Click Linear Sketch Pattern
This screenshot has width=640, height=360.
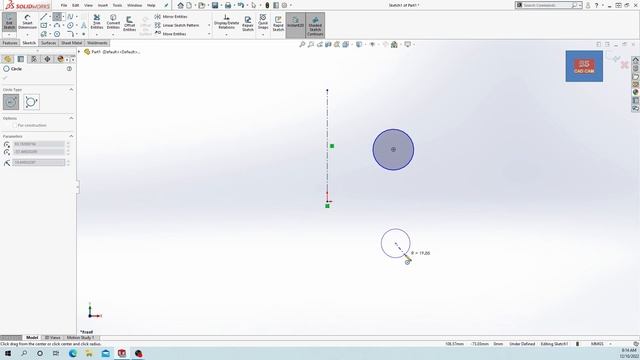pos(177,25)
